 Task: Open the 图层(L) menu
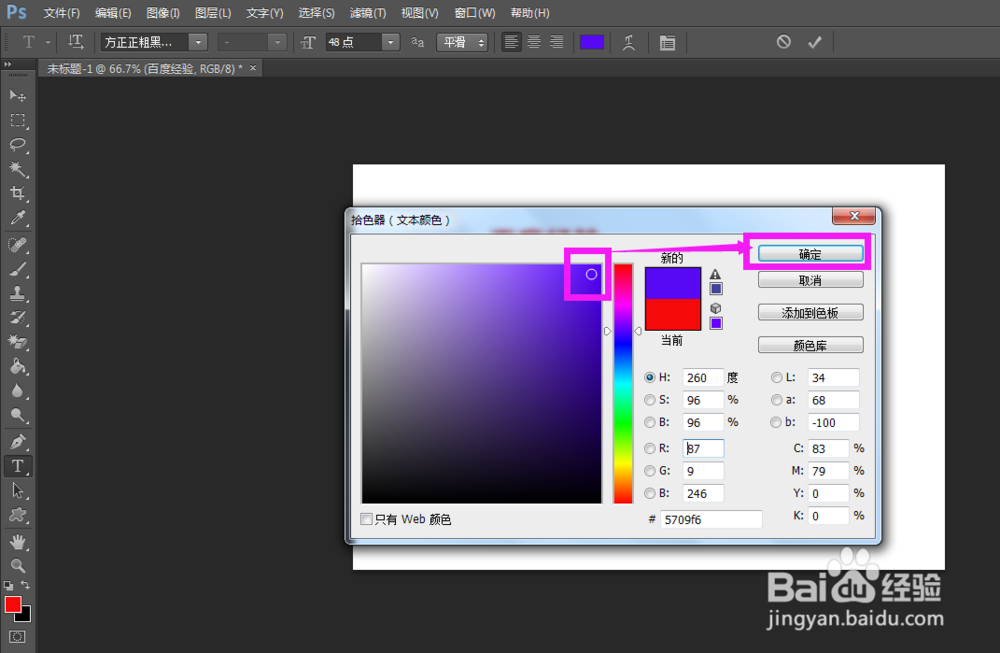pyautogui.click(x=212, y=13)
